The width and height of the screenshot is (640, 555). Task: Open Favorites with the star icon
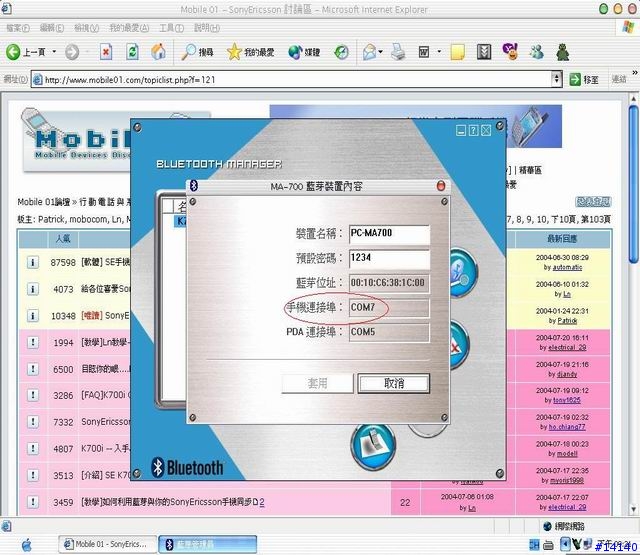click(x=250, y=52)
